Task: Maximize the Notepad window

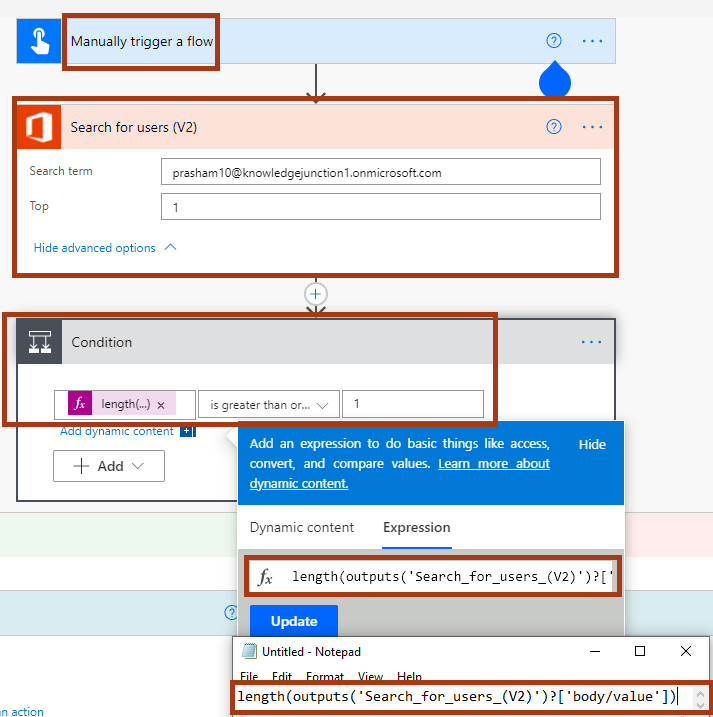Action: pyautogui.click(x=640, y=651)
